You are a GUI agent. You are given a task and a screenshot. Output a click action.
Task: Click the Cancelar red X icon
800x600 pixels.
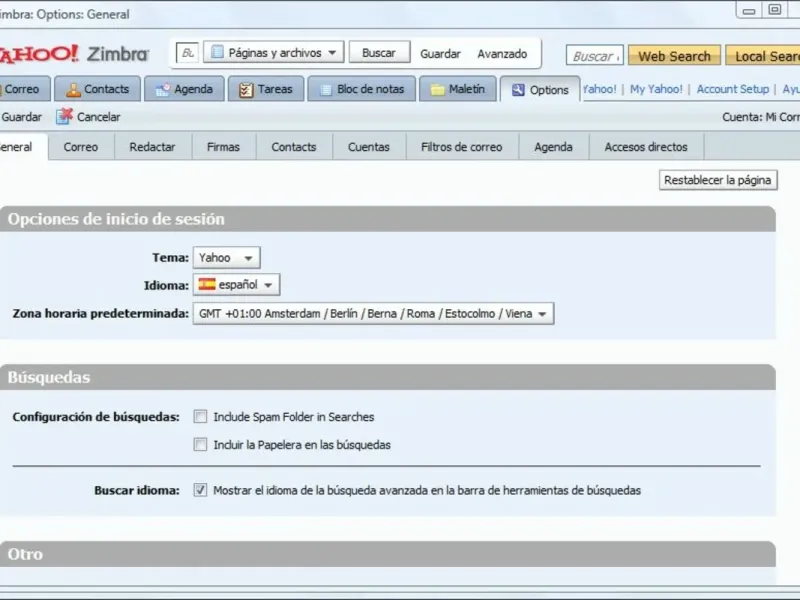tap(64, 116)
